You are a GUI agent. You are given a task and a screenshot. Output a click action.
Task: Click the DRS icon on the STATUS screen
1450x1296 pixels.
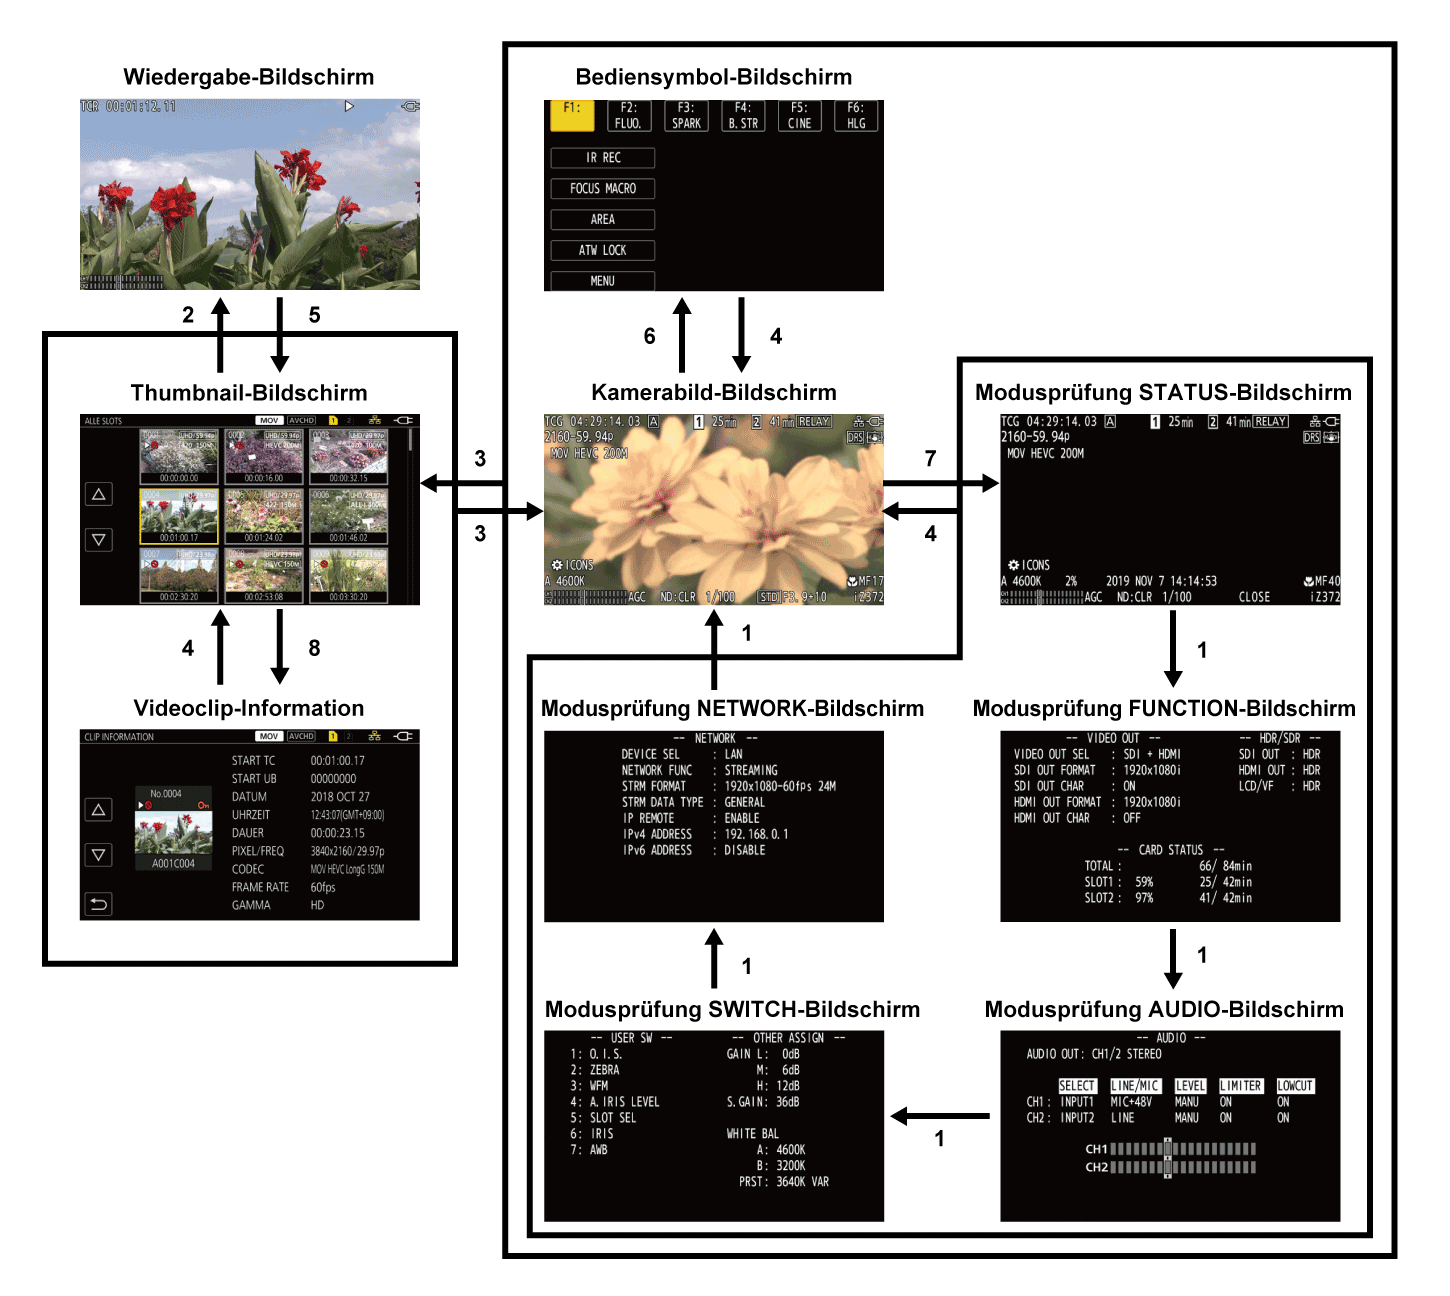[x=1310, y=437]
